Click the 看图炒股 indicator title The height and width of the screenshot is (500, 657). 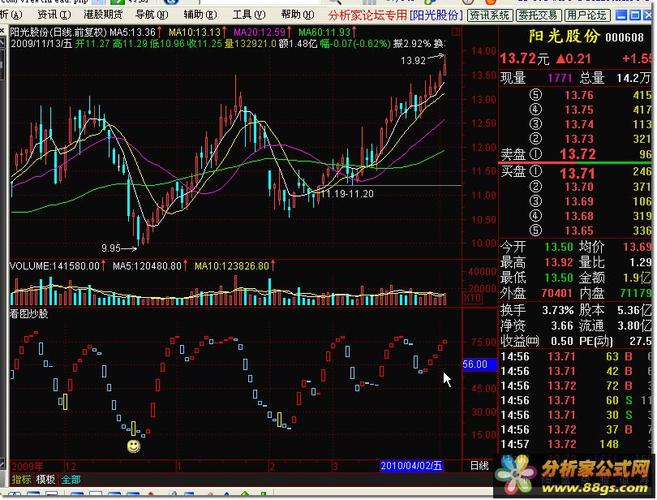pyautogui.click(x=29, y=314)
